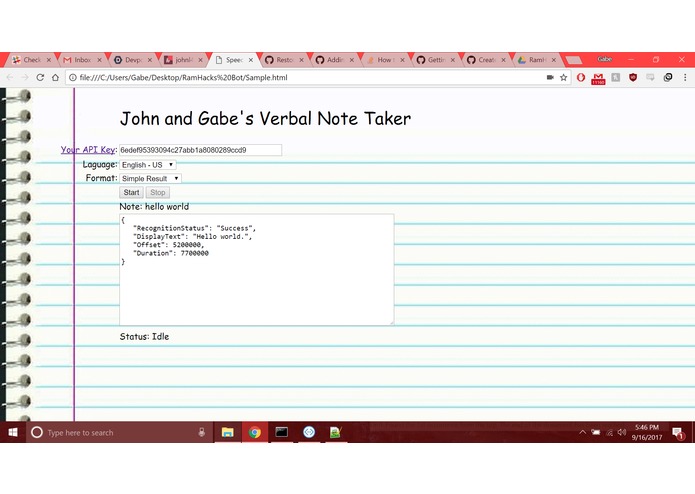Switch to the Inbox Gmail tab
Viewport: 695px width, 494px height.
point(82,60)
